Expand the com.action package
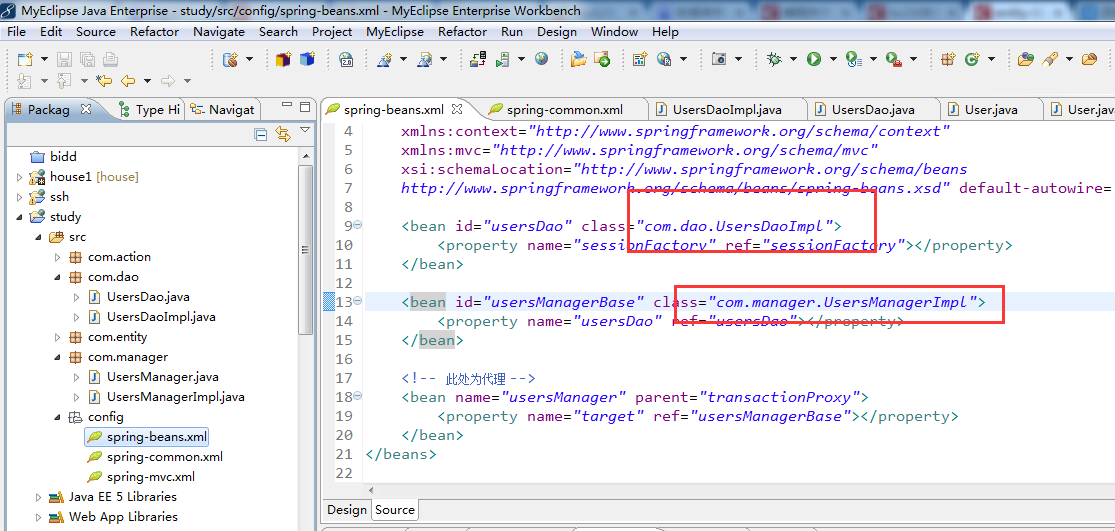 pos(58,257)
